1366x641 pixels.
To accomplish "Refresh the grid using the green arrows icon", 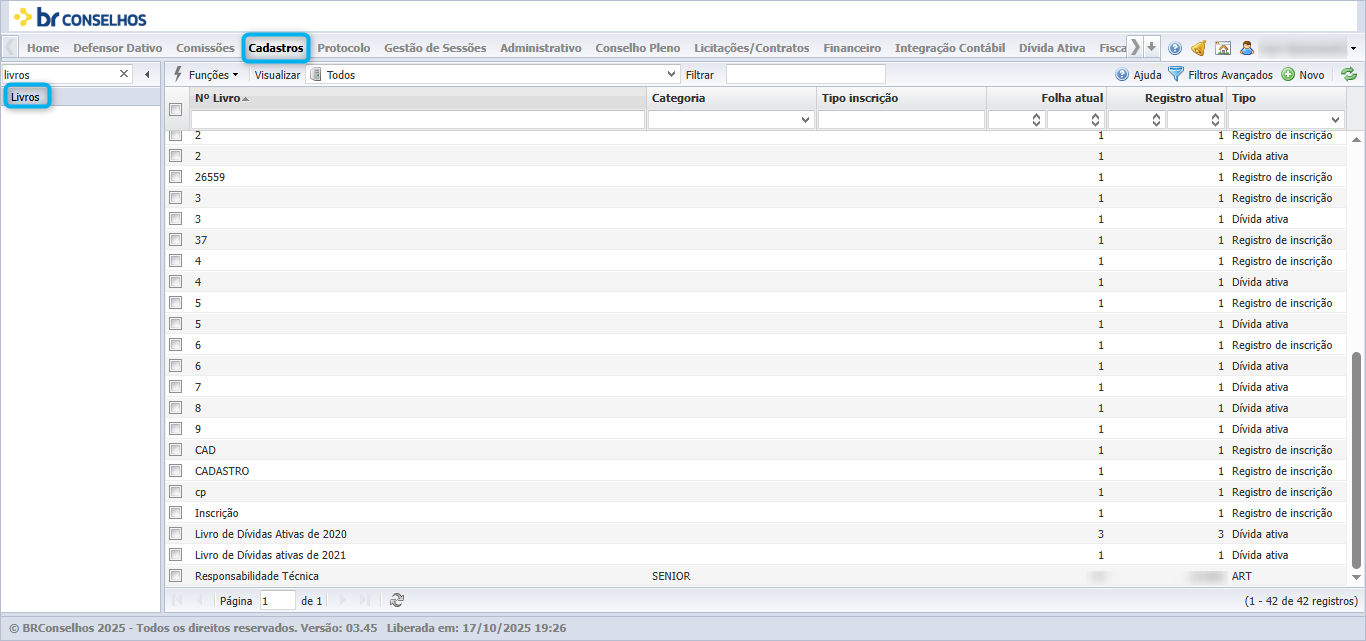I will [1349, 74].
